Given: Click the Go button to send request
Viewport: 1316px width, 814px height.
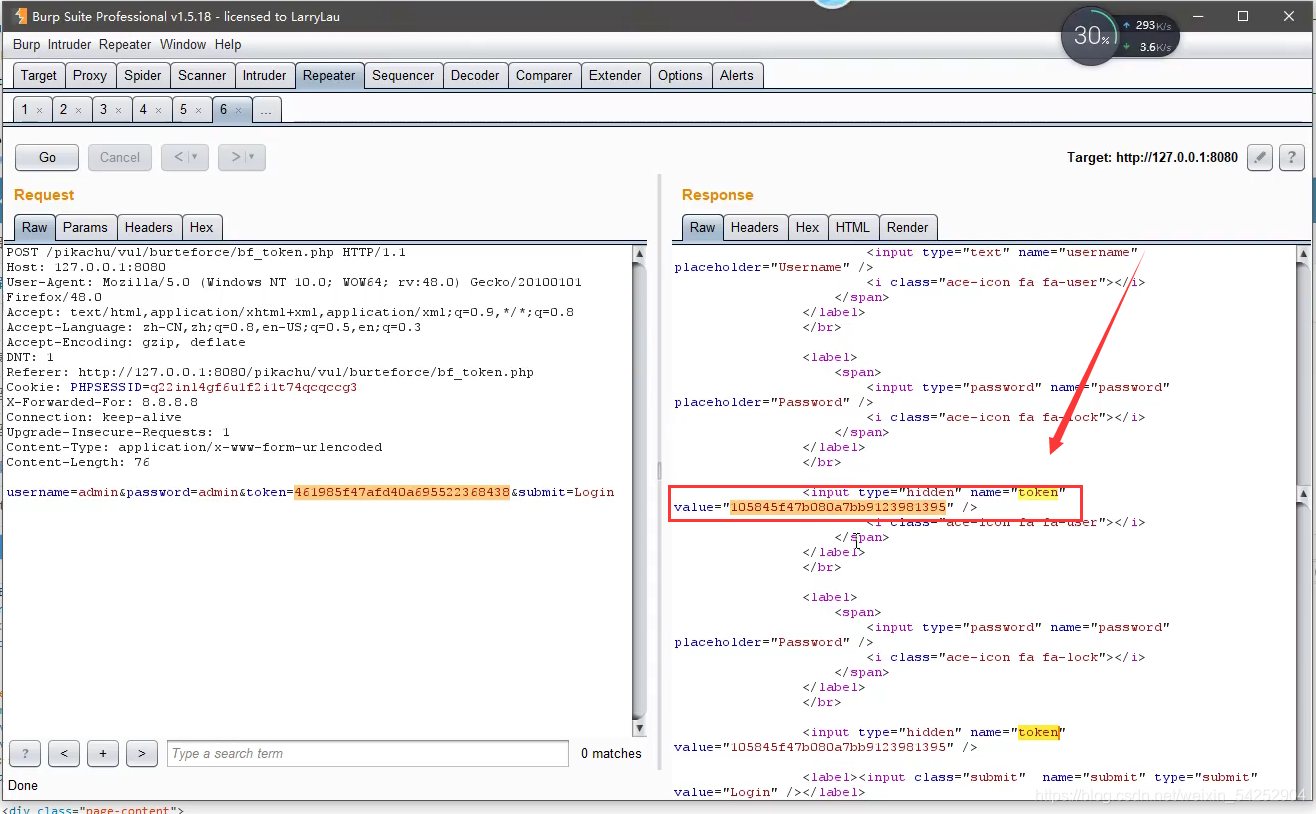Looking at the screenshot, I should tap(47, 157).
